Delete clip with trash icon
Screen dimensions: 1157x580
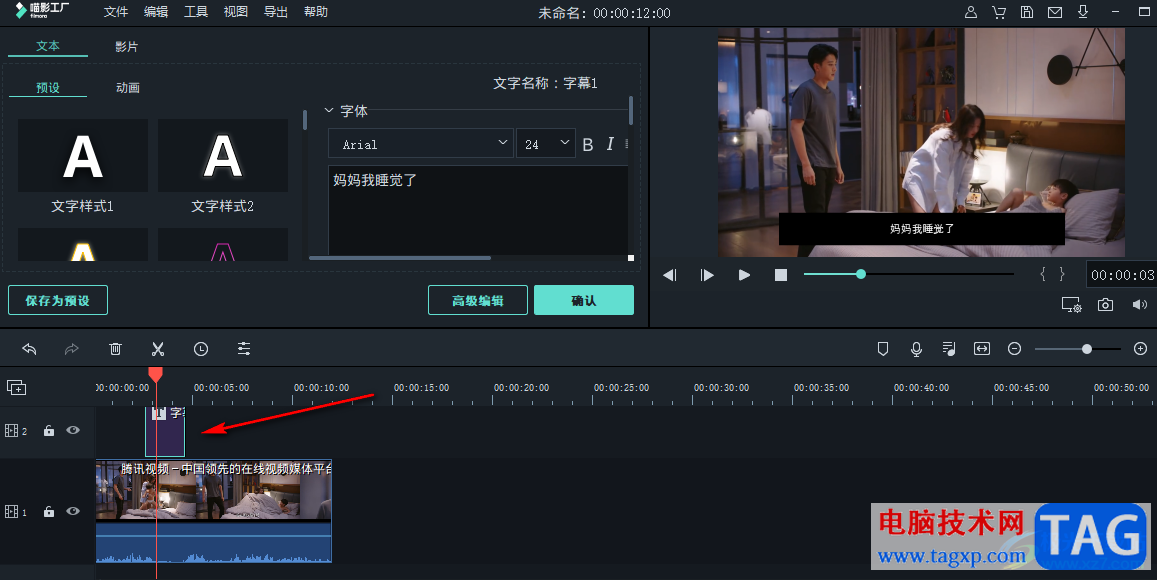(115, 349)
